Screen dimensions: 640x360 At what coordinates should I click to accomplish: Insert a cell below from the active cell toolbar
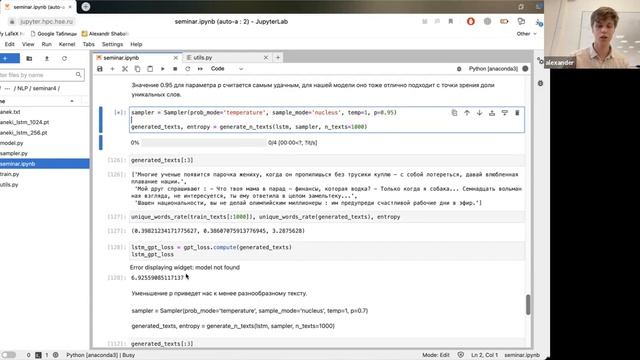(x=504, y=113)
